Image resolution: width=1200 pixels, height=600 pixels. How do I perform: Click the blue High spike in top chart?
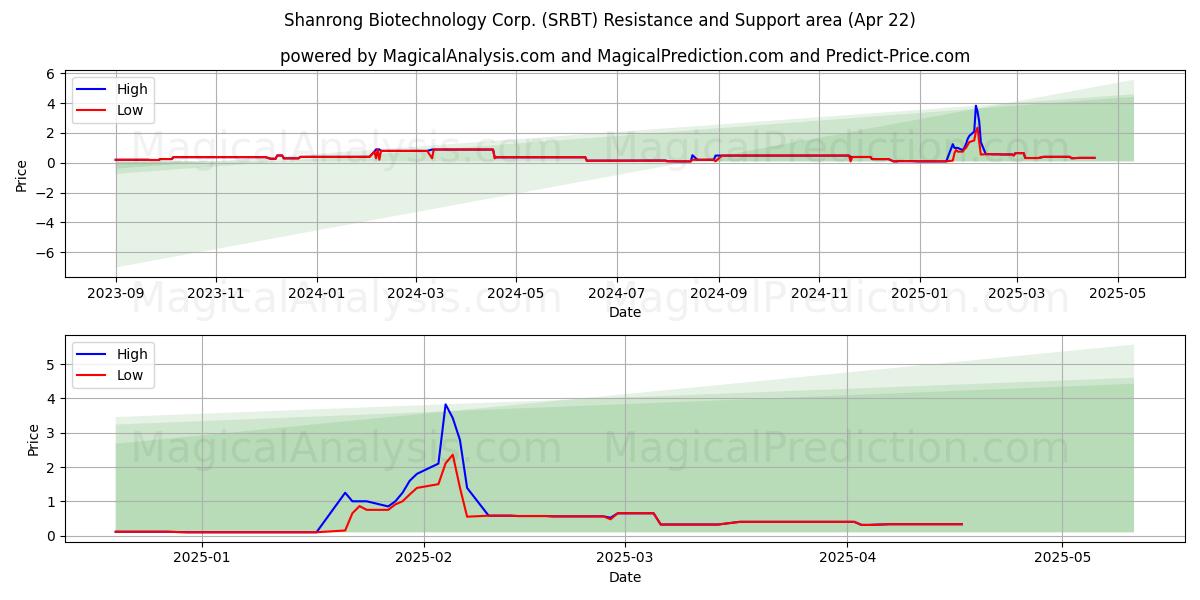(976, 106)
